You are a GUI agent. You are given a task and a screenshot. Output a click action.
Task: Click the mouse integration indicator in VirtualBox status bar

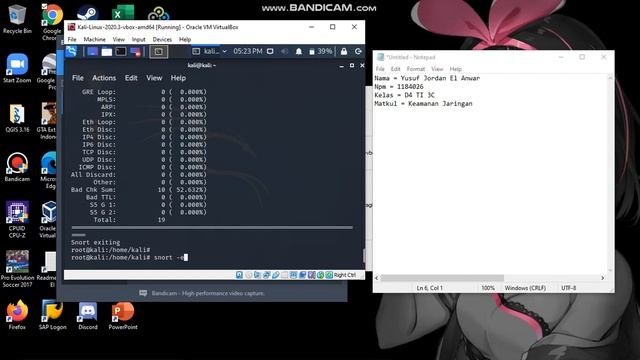(321, 275)
